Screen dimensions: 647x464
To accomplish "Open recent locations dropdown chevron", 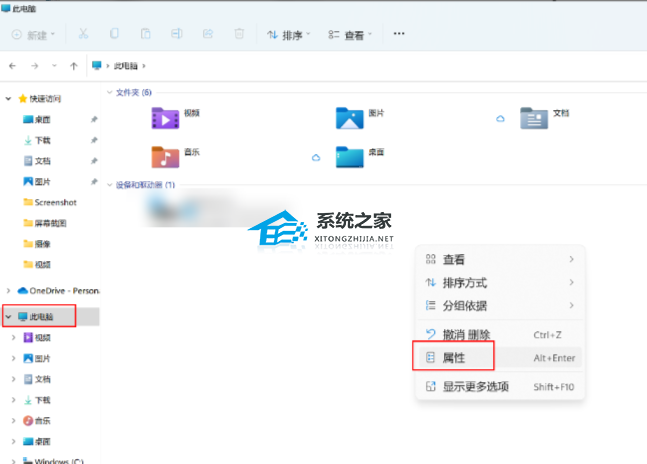I will (x=54, y=66).
